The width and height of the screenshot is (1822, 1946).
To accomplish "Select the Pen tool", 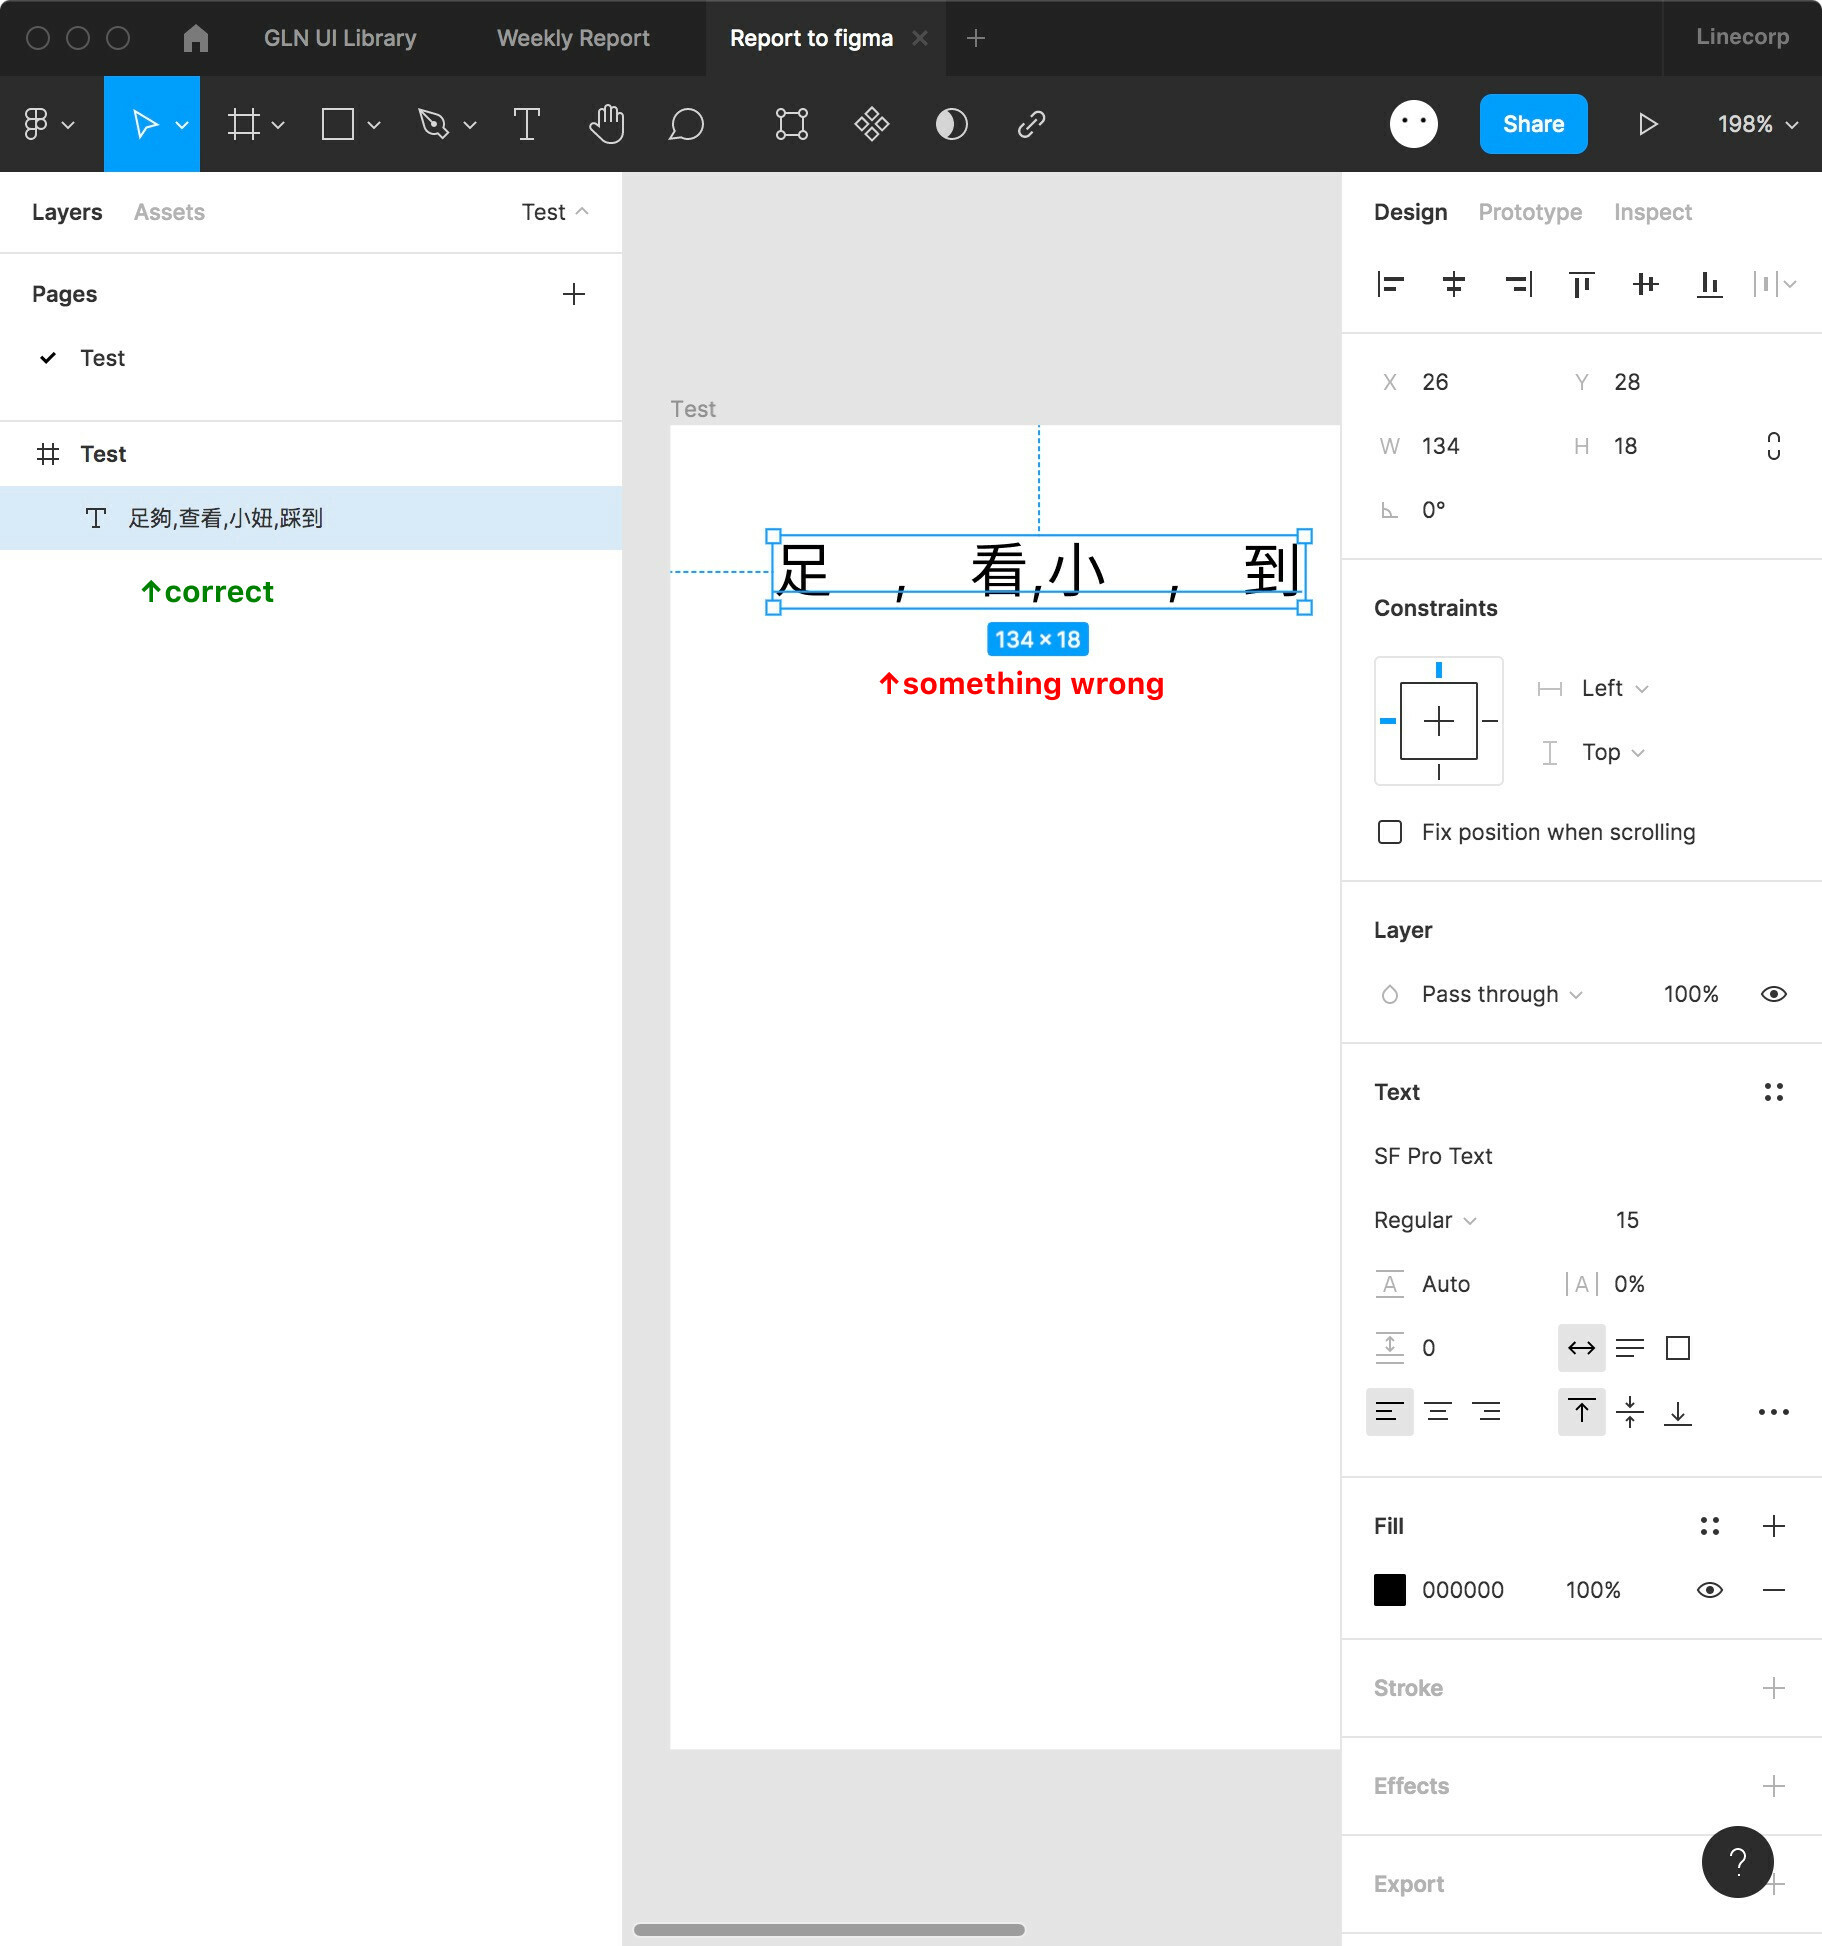I will pos(433,124).
